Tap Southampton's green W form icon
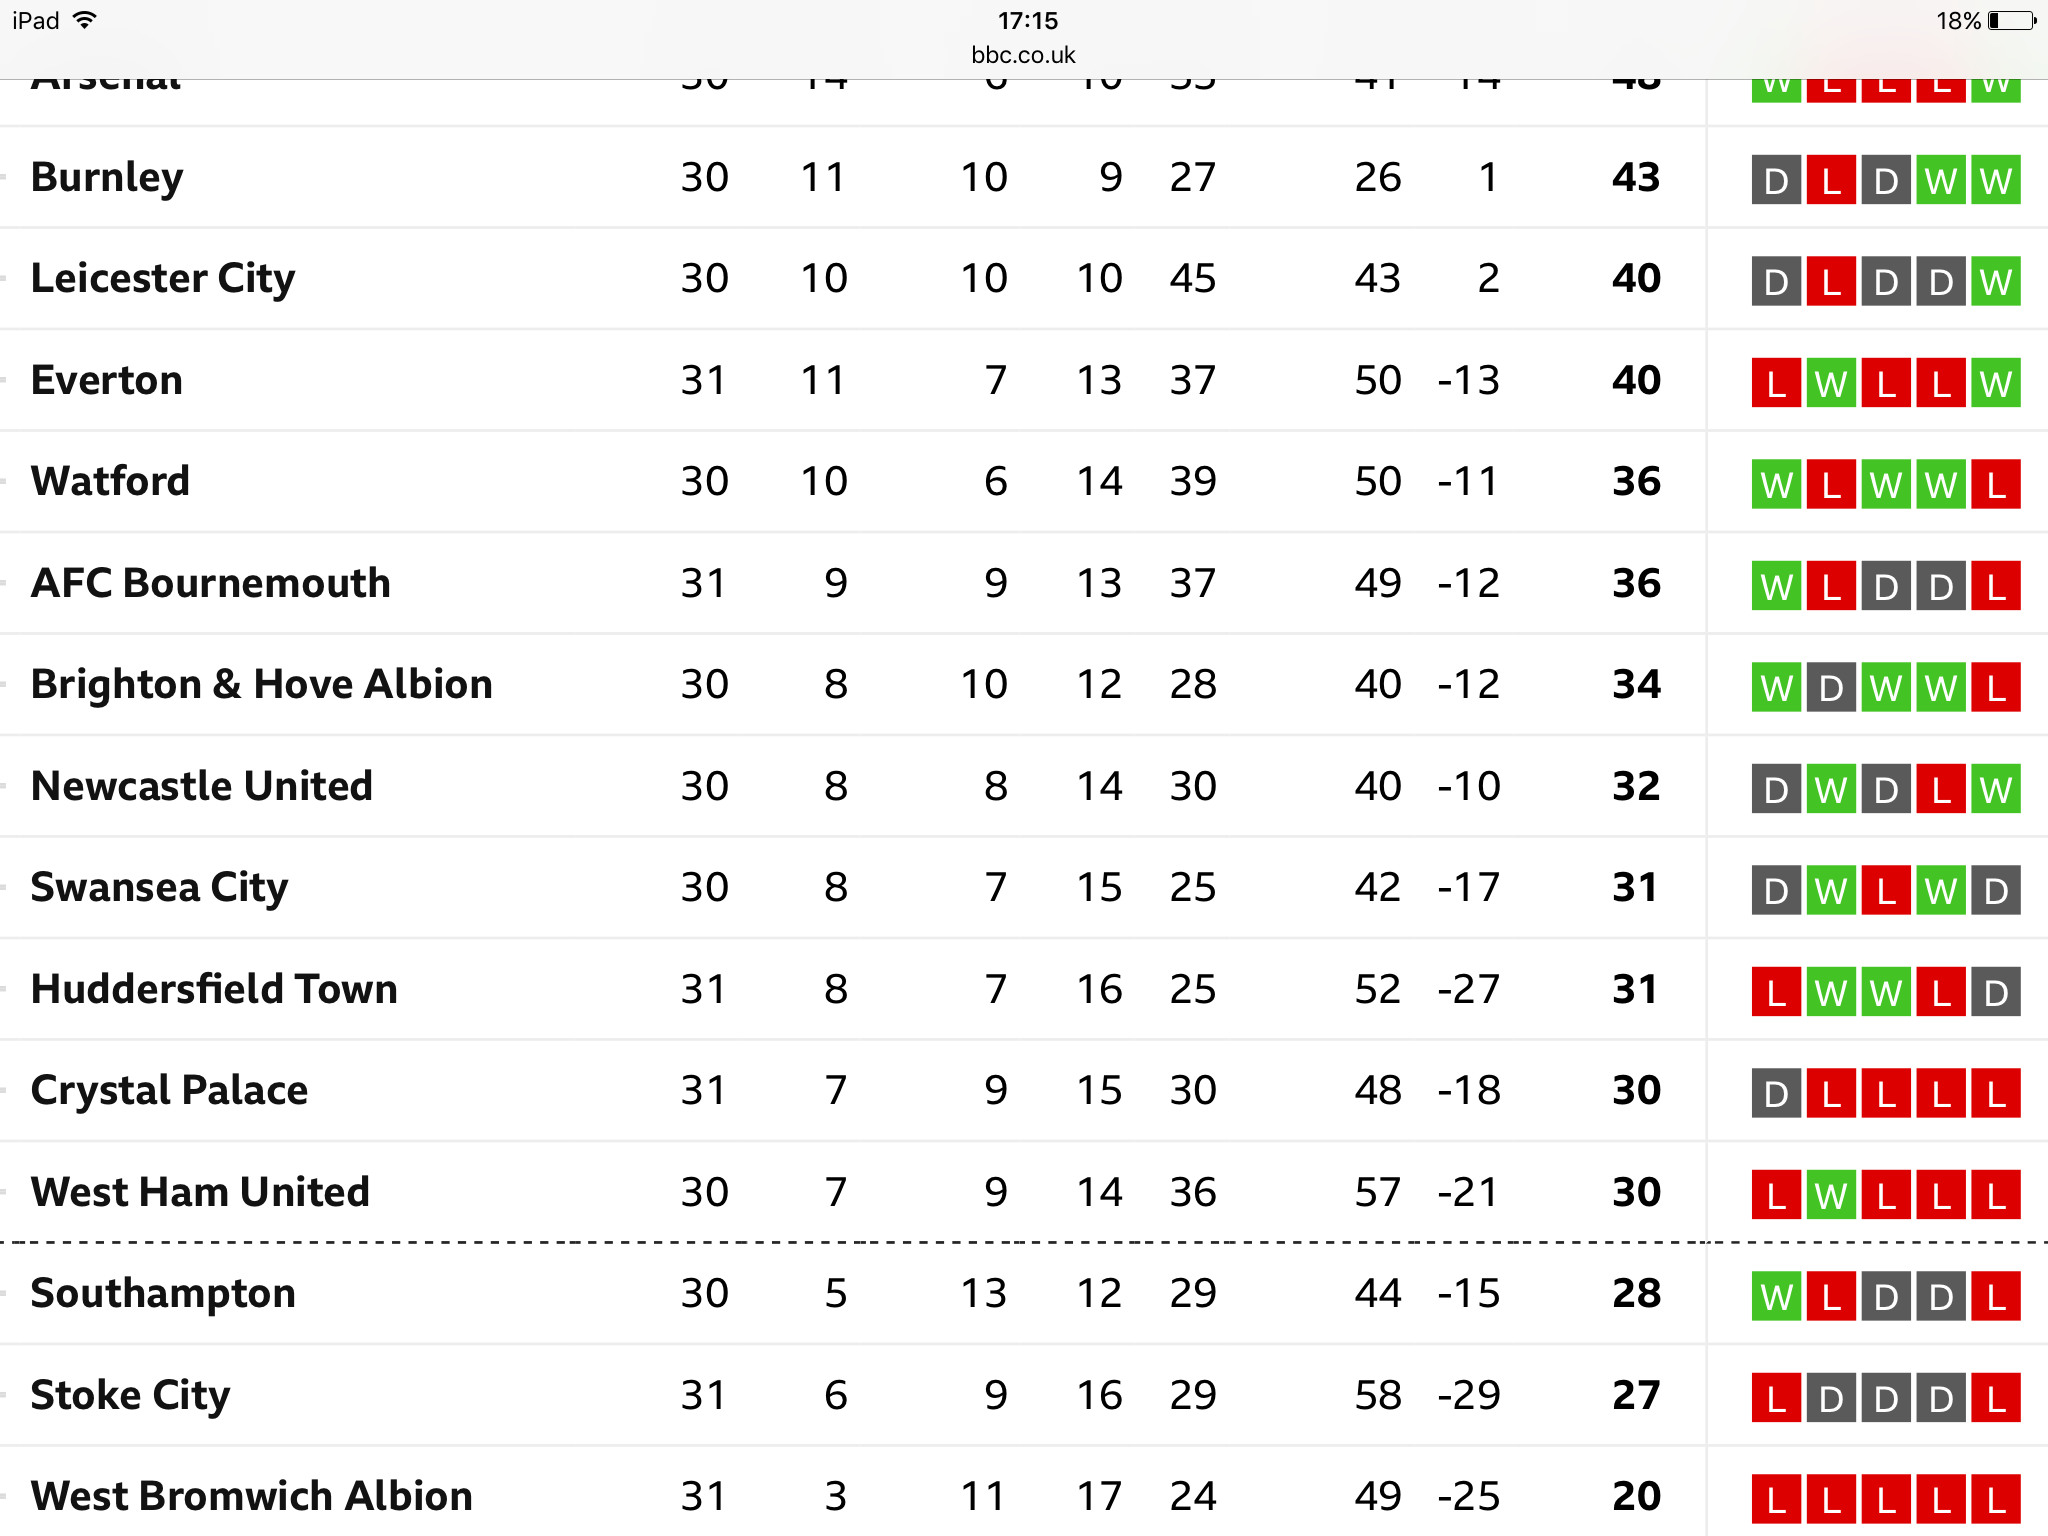Screen dimensions: 2048x1536 click(1776, 1296)
